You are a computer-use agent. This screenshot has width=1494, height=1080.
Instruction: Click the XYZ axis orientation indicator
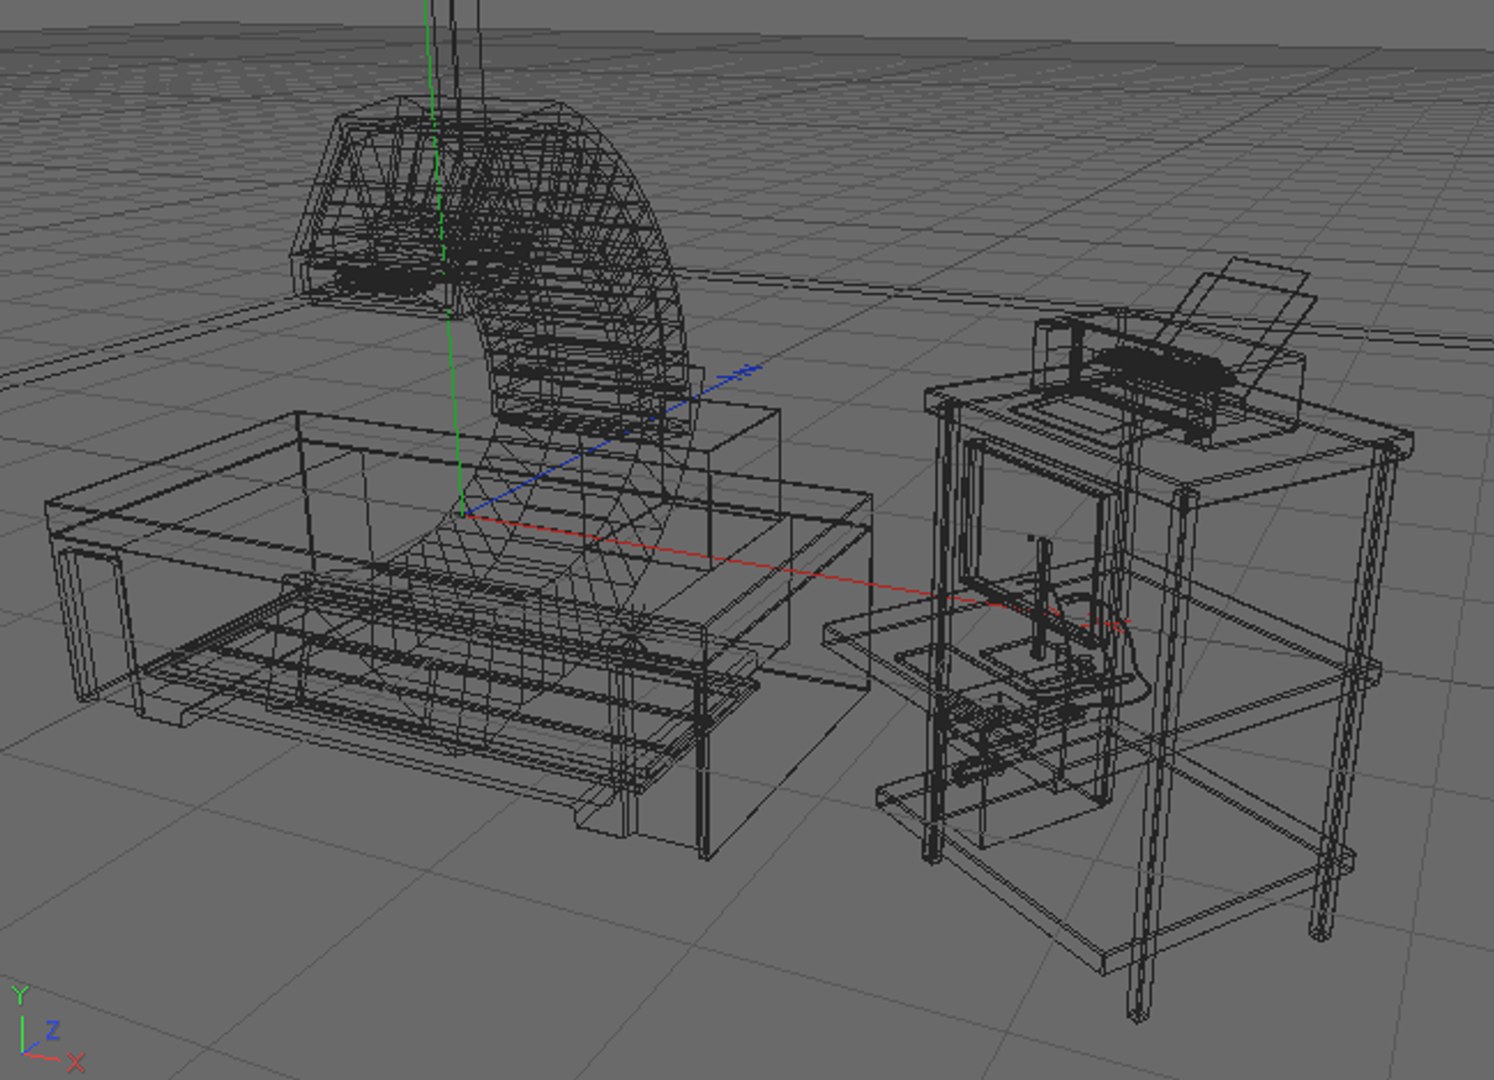coord(46,1028)
